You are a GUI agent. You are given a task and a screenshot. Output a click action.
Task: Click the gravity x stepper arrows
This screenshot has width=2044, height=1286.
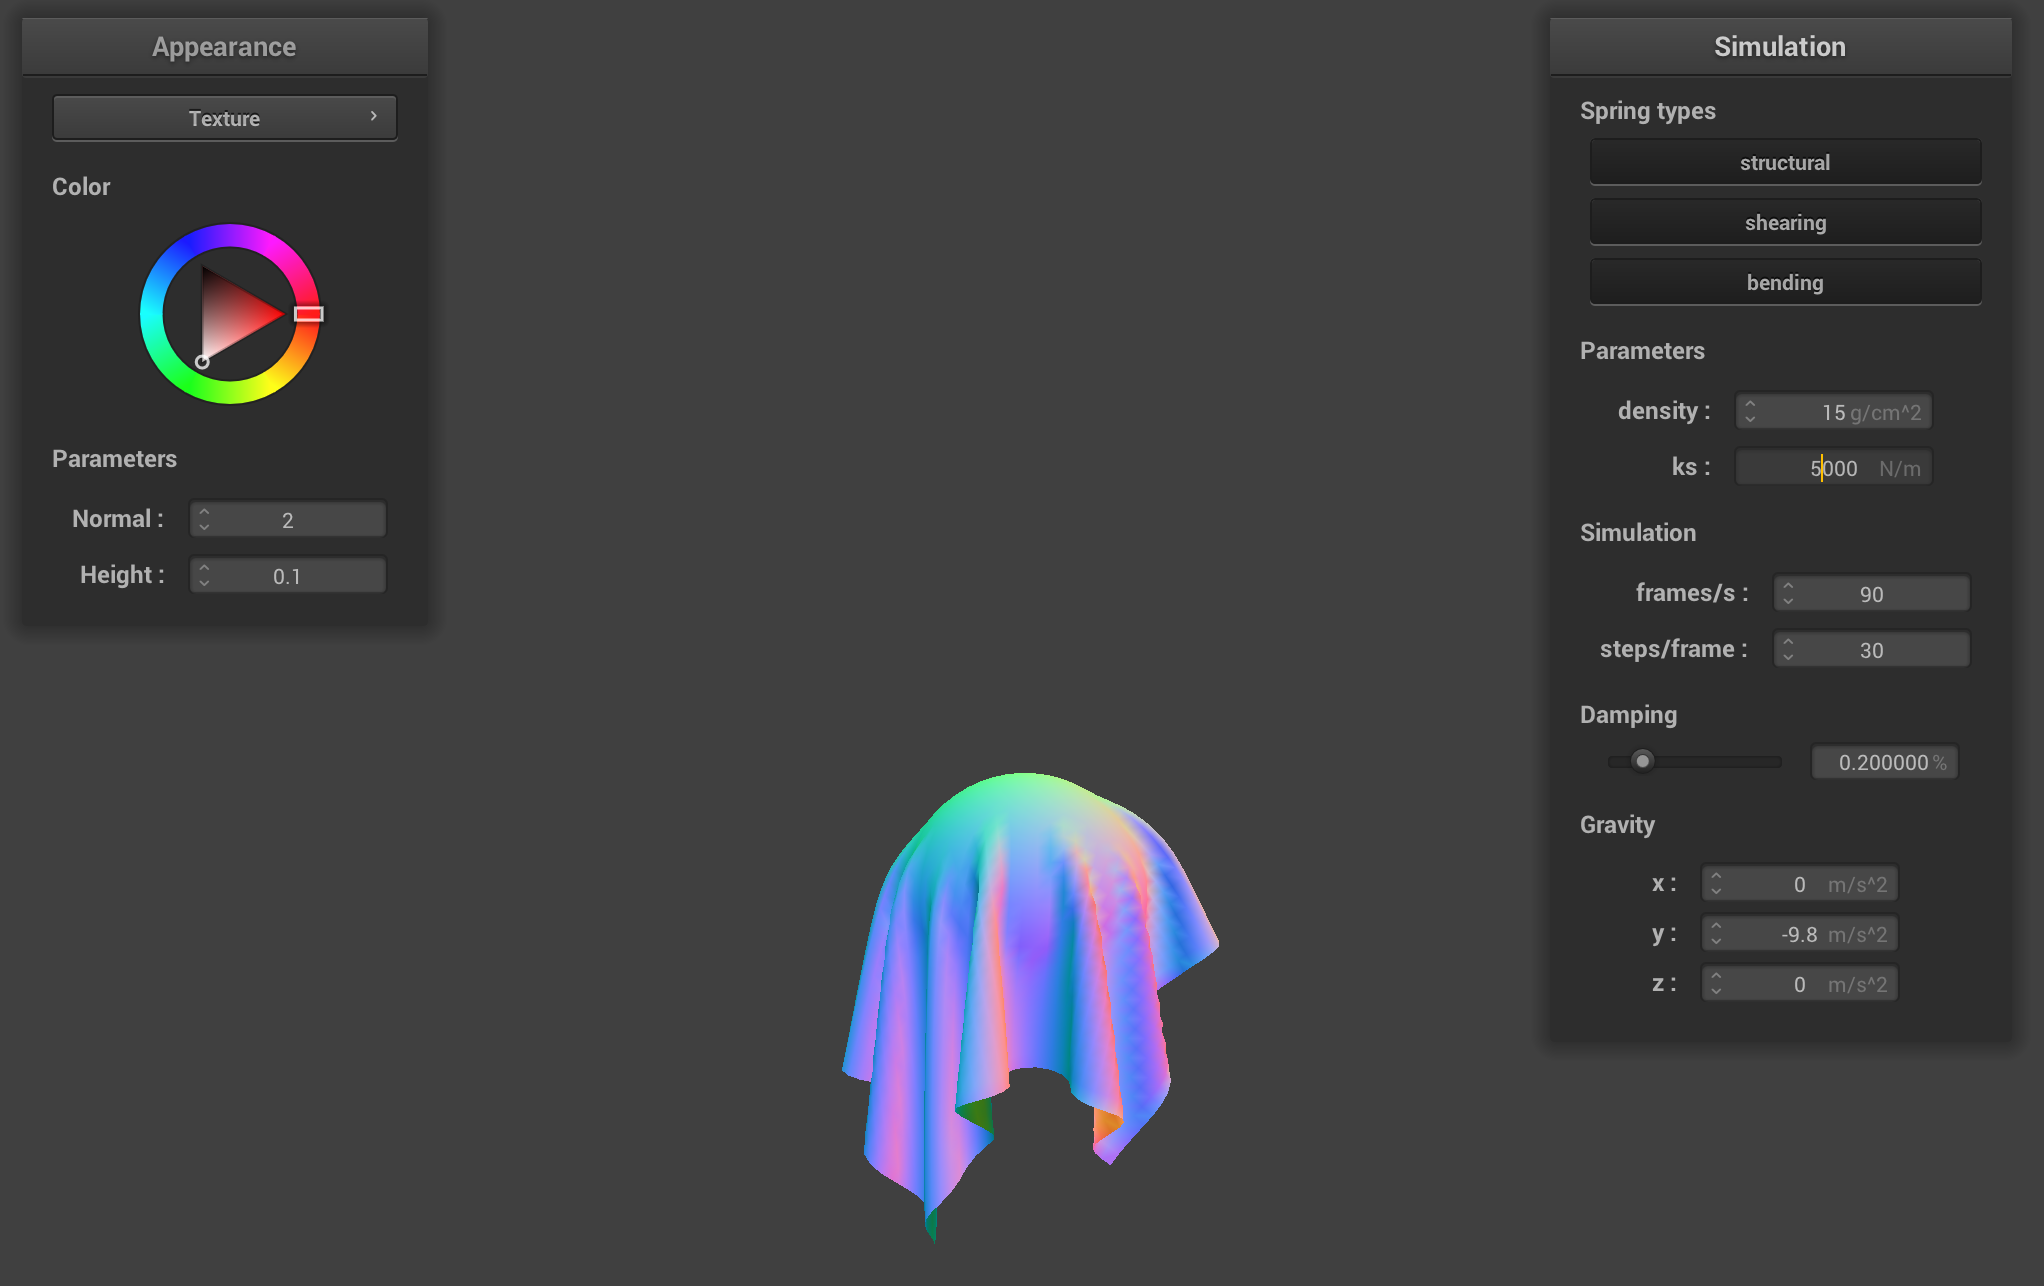(1716, 884)
